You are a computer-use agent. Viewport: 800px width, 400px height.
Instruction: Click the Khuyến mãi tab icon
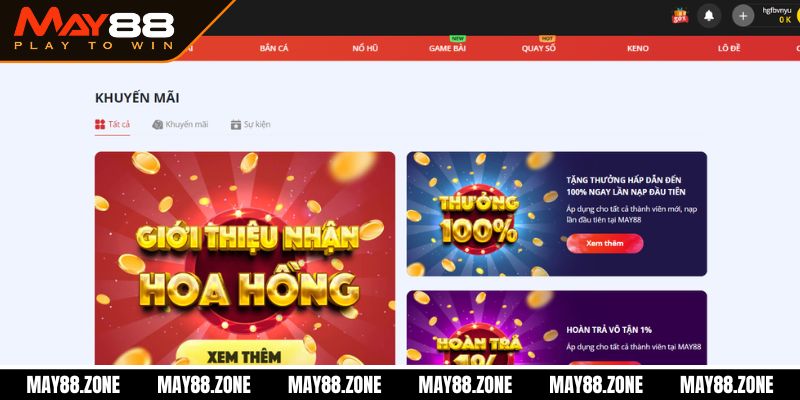pyautogui.click(x=158, y=124)
